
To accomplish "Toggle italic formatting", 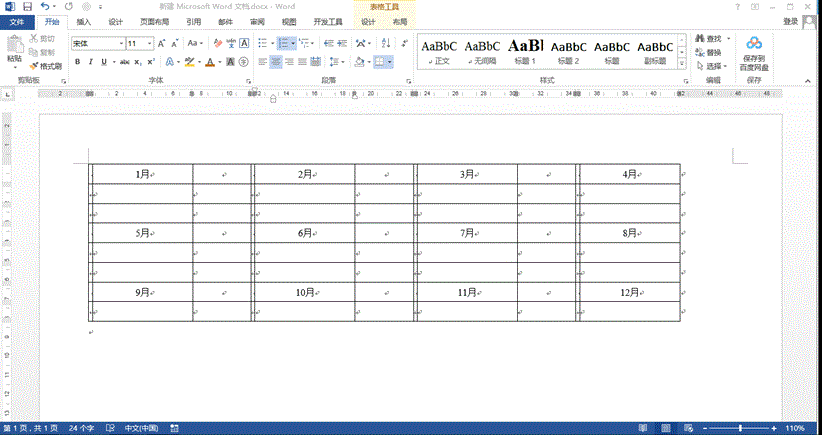I will (90, 62).
